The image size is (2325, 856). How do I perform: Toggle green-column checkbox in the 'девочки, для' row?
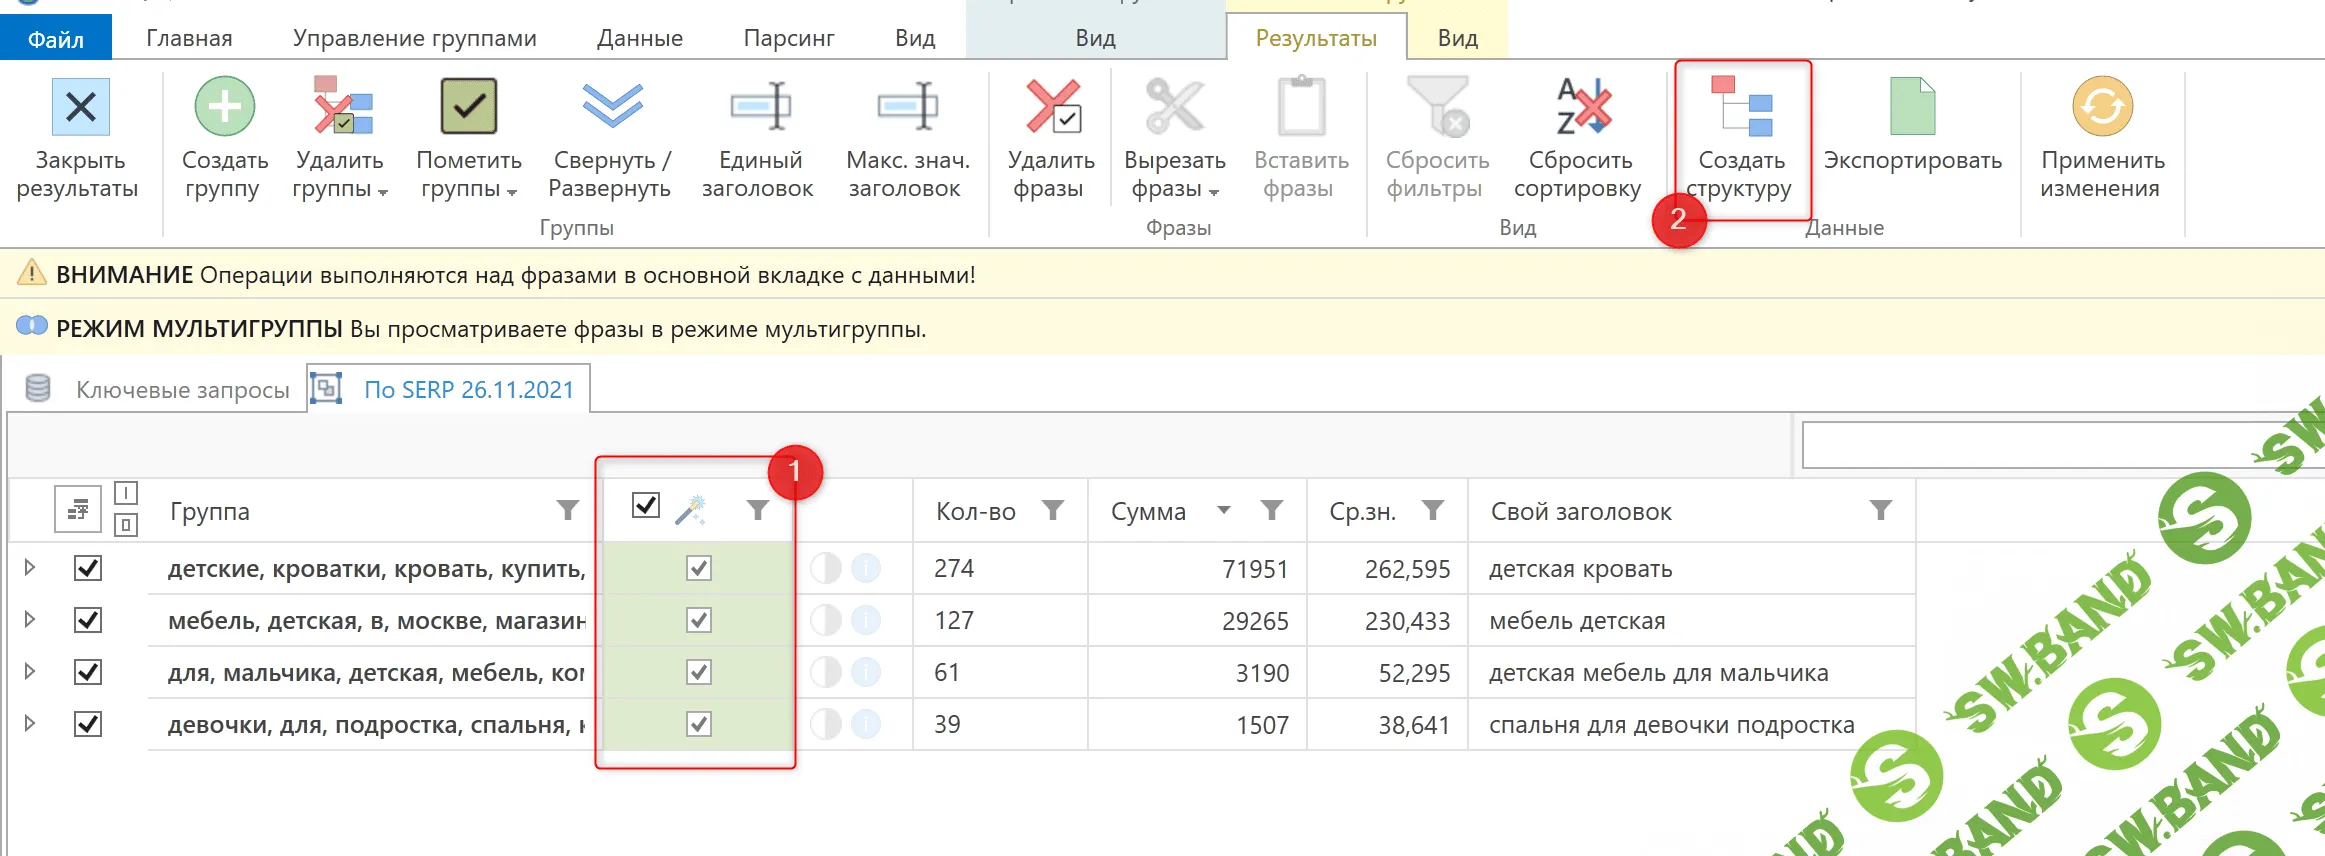pos(699,724)
